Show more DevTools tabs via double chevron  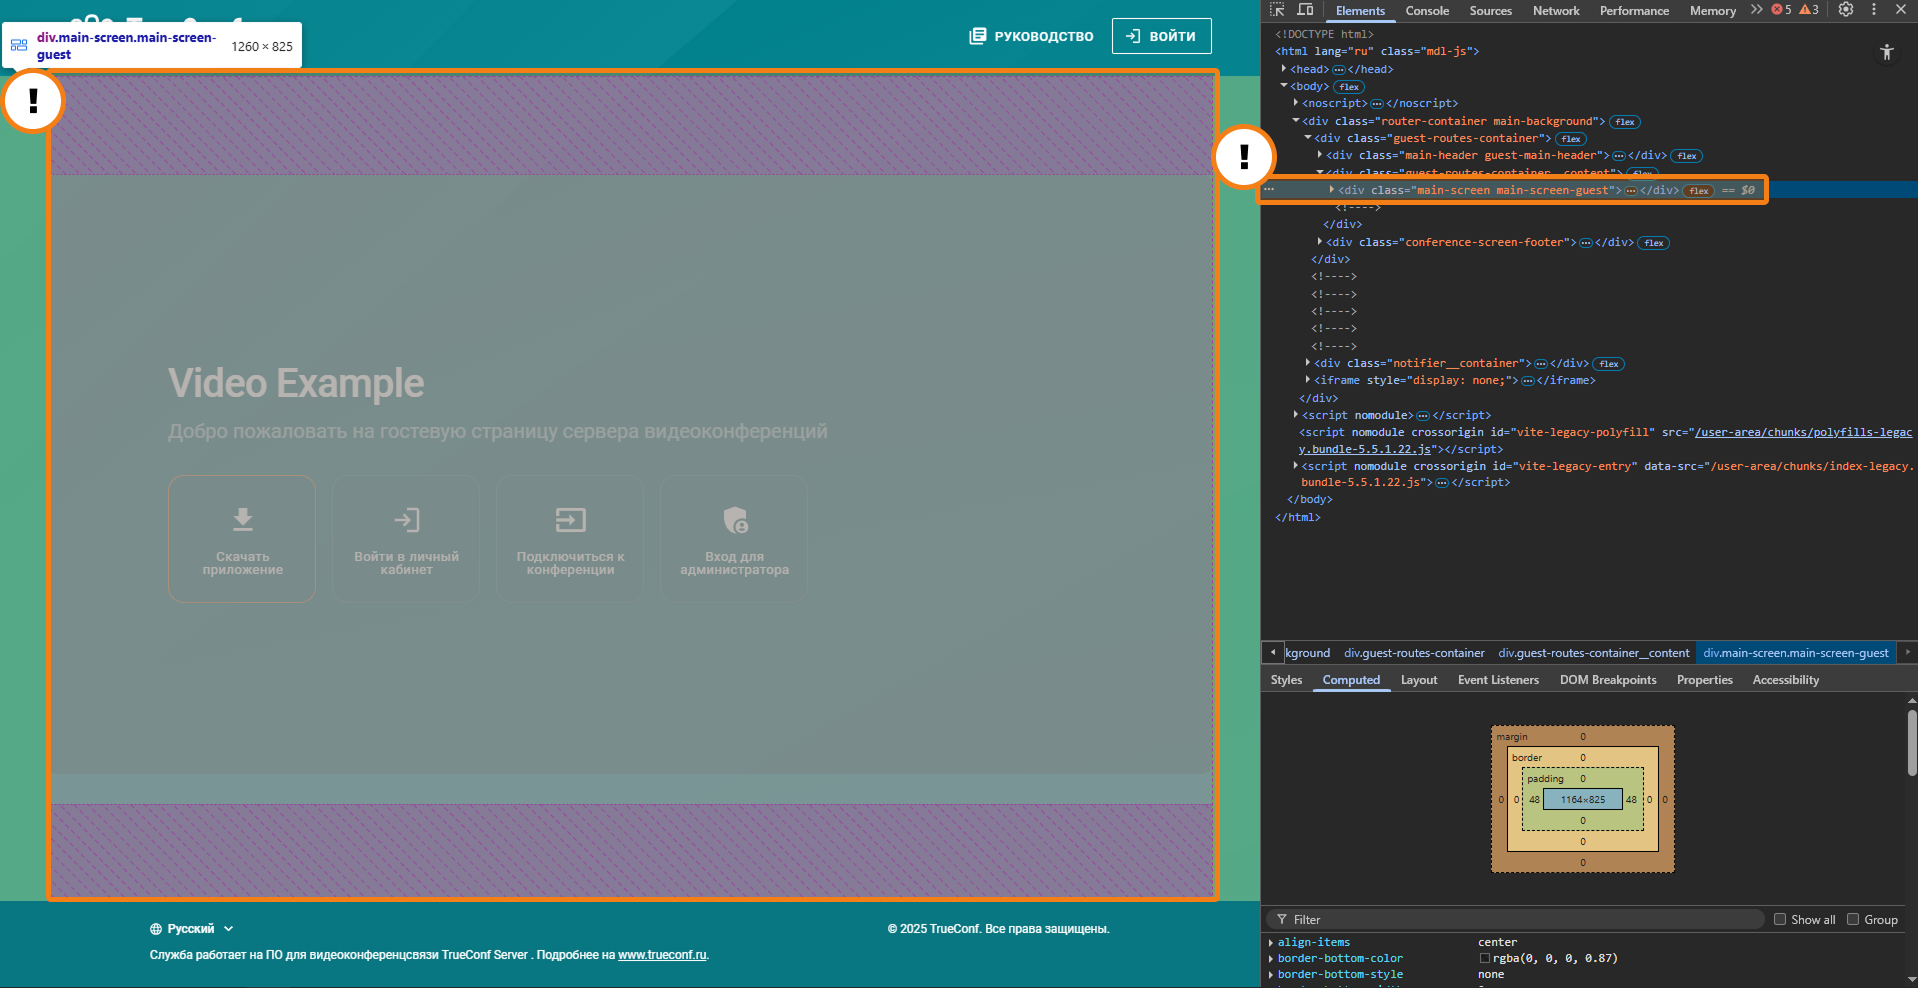1756,10
